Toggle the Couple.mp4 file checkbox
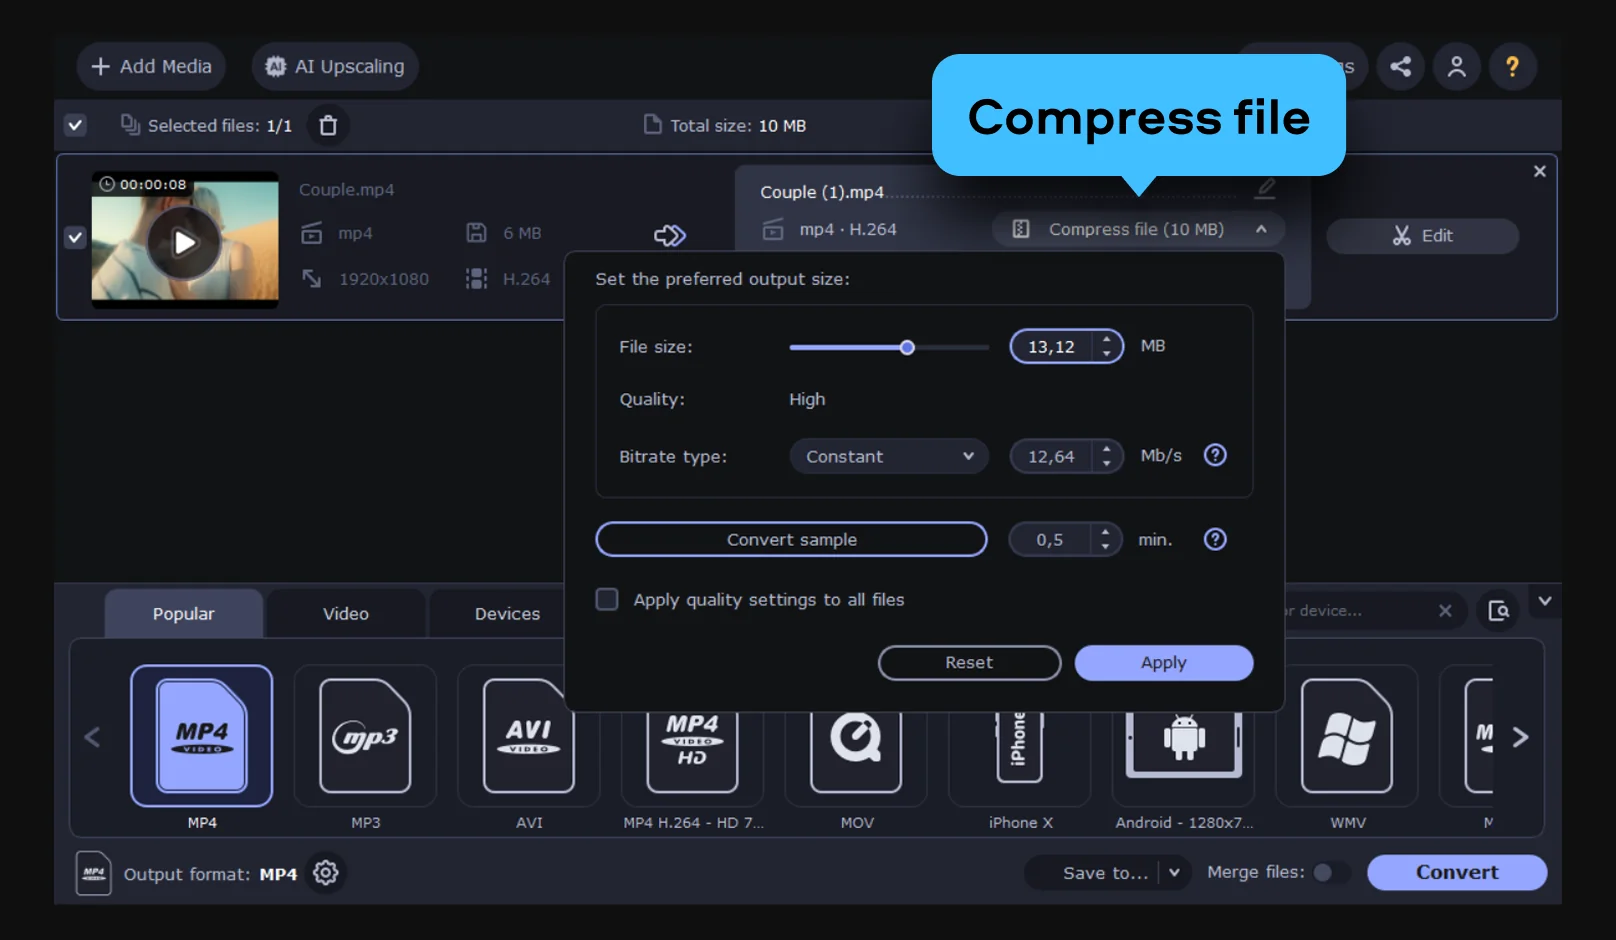 coord(75,238)
